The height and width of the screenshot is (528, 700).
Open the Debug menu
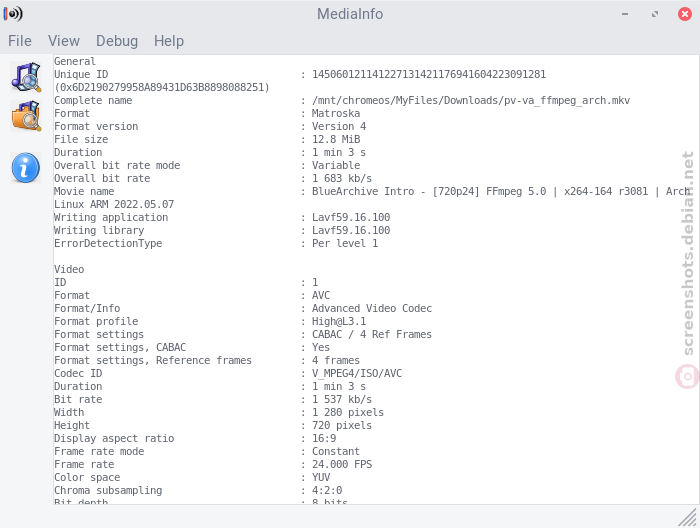117,41
